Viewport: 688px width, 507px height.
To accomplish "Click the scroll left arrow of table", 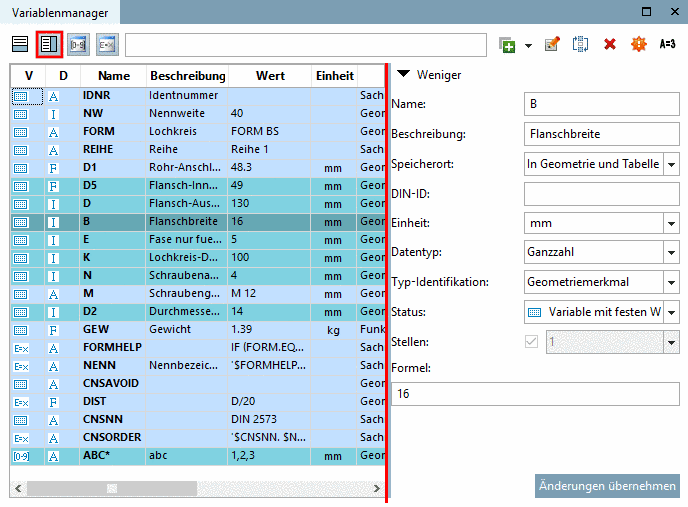I will tap(18, 488).
